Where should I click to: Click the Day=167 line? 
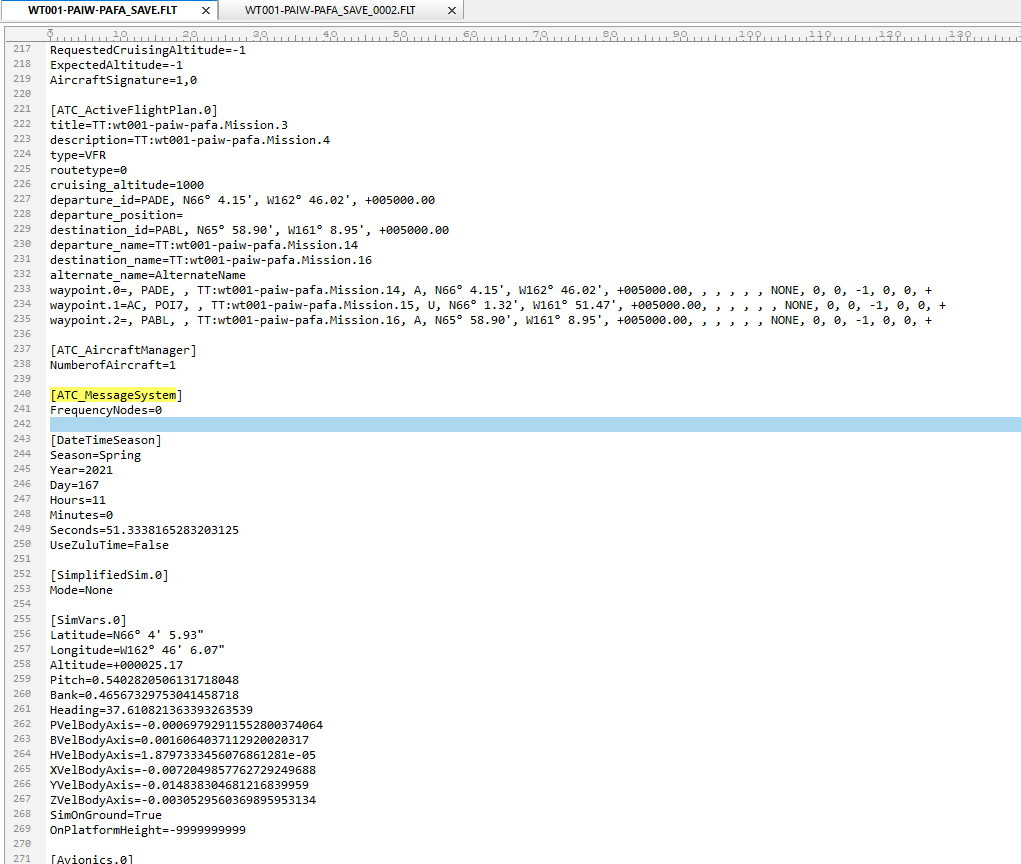click(x=74, y=485)
